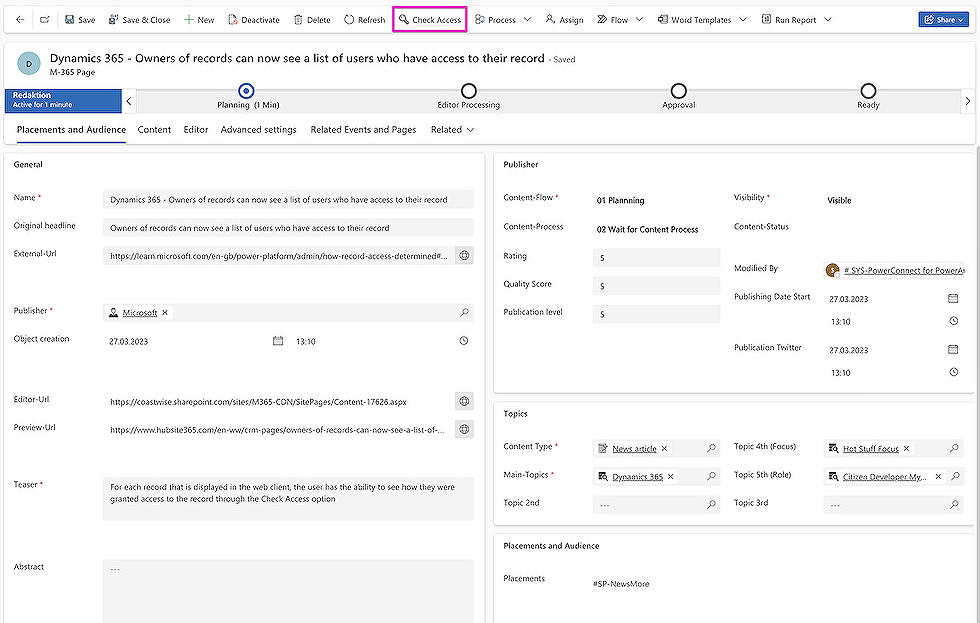This screenshot has width=980, height=623.
Task: Open Related Events and Pages tab
Action: pos(363,129)
